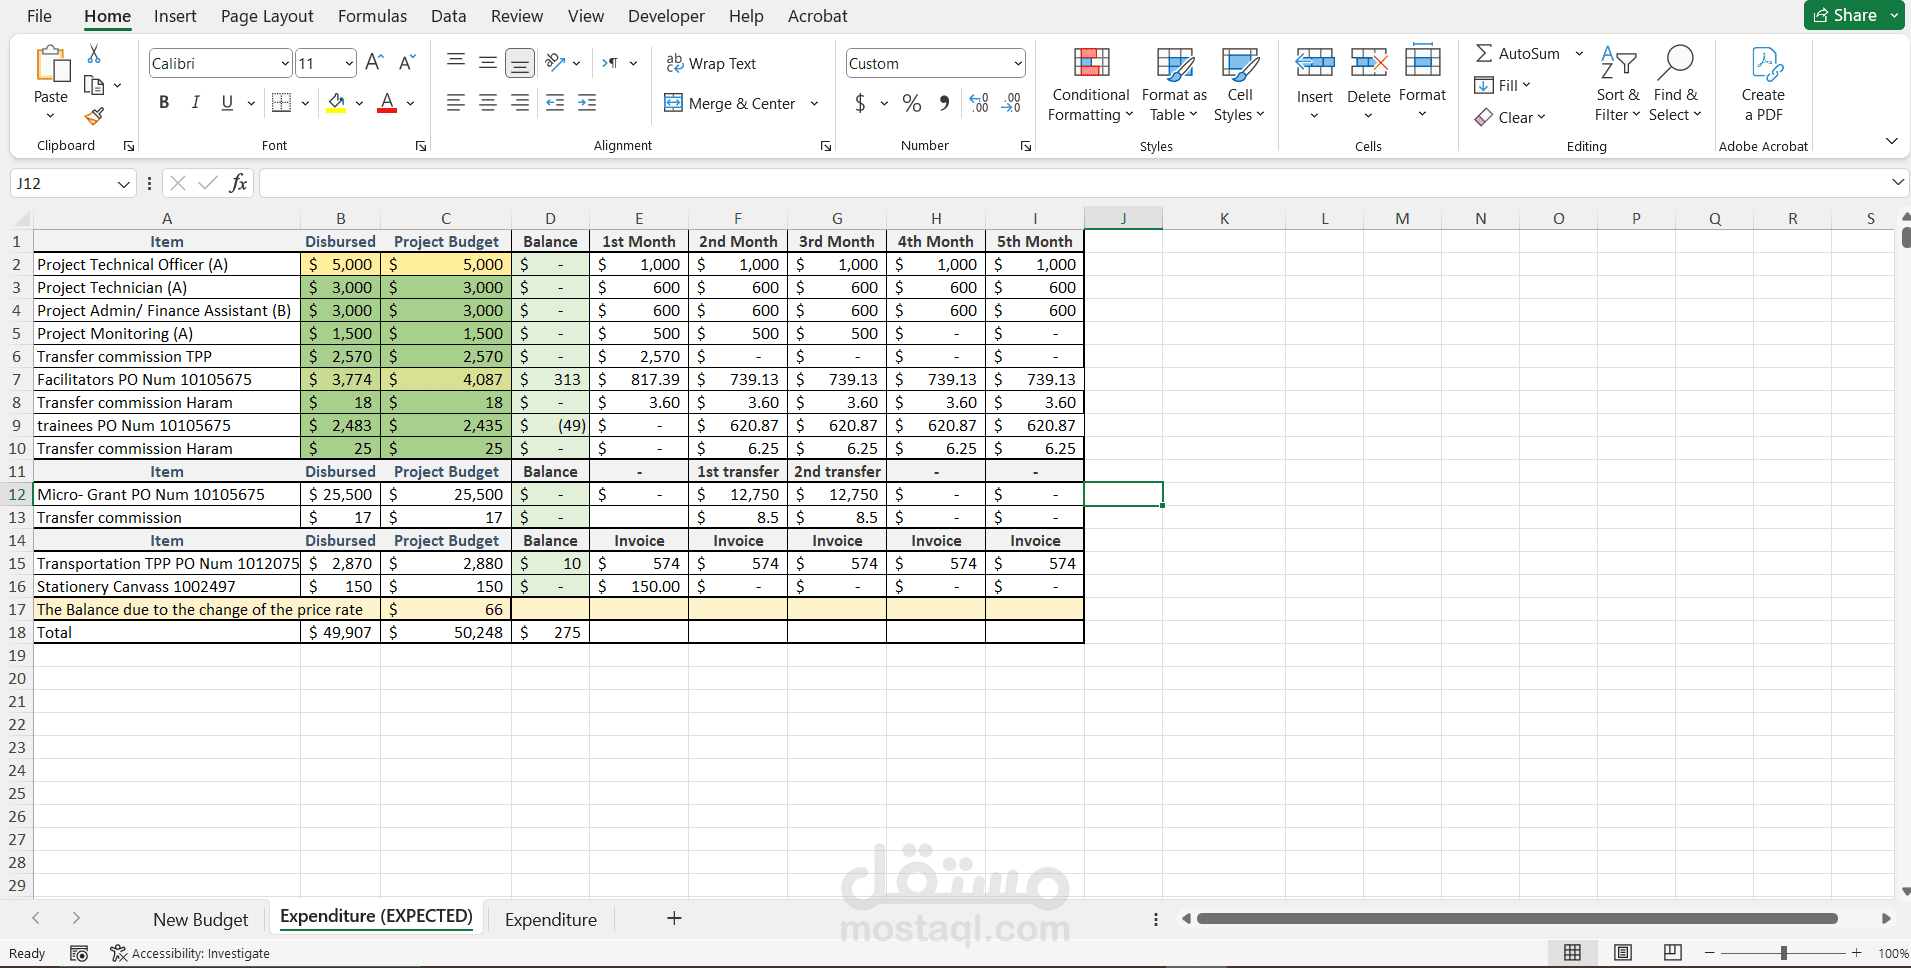The height and width of the screenshot is (968, 1911).
Task: Toggle Align Right horizontal alignment
Action: [520, 102]
